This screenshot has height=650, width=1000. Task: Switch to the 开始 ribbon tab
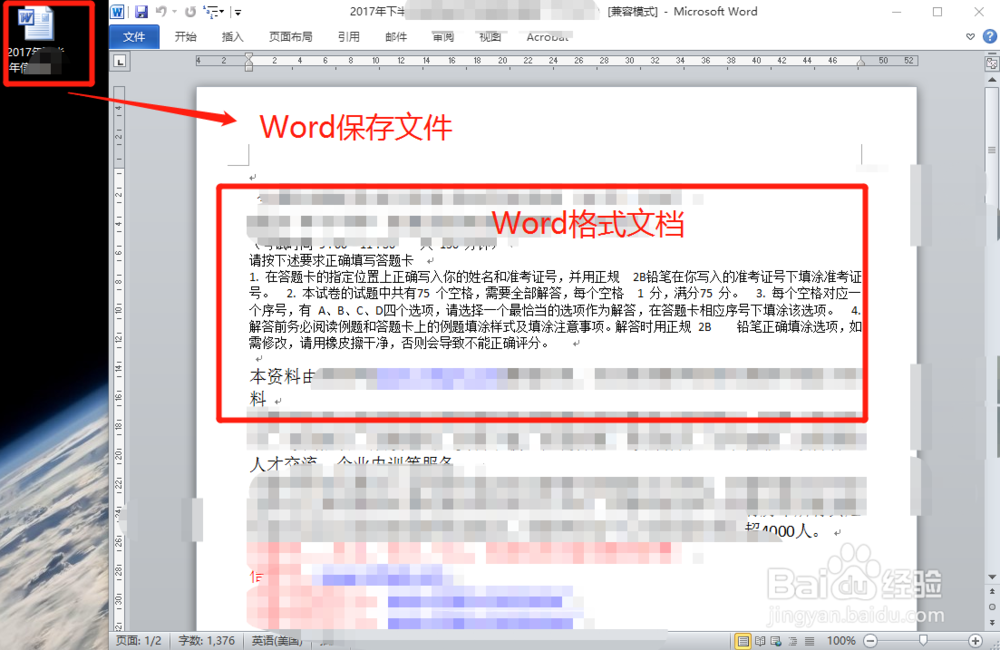point(186,37)
